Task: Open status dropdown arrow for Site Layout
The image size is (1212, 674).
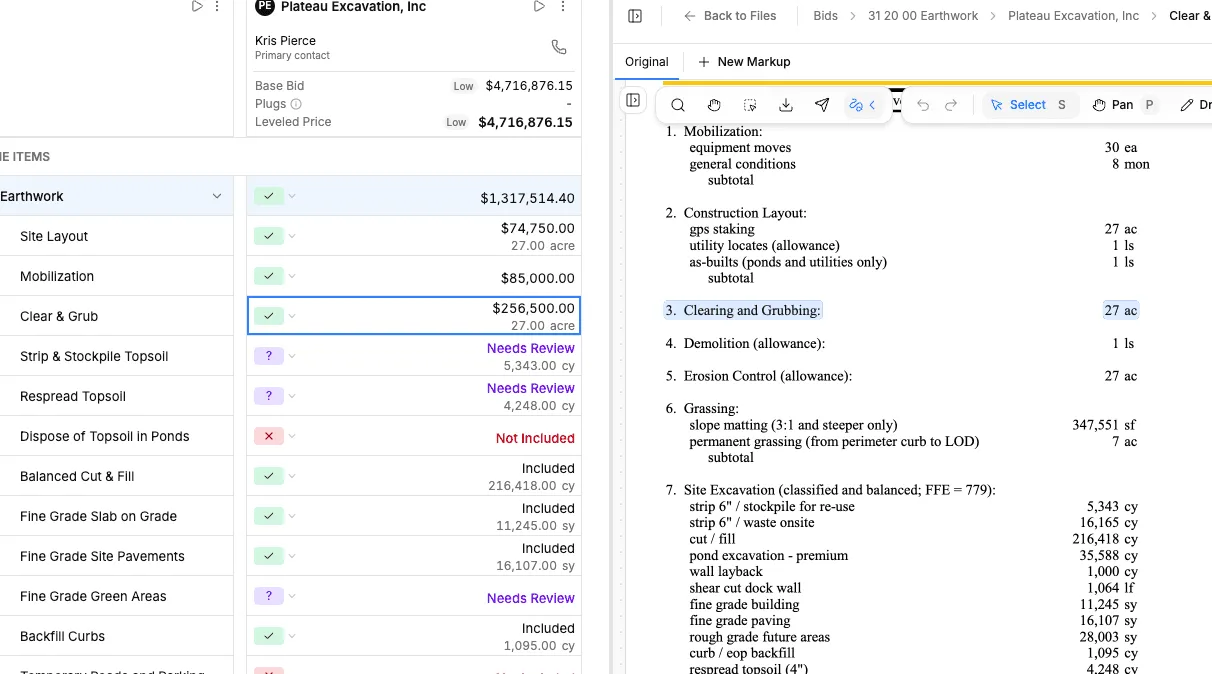Action: (292, 236)
